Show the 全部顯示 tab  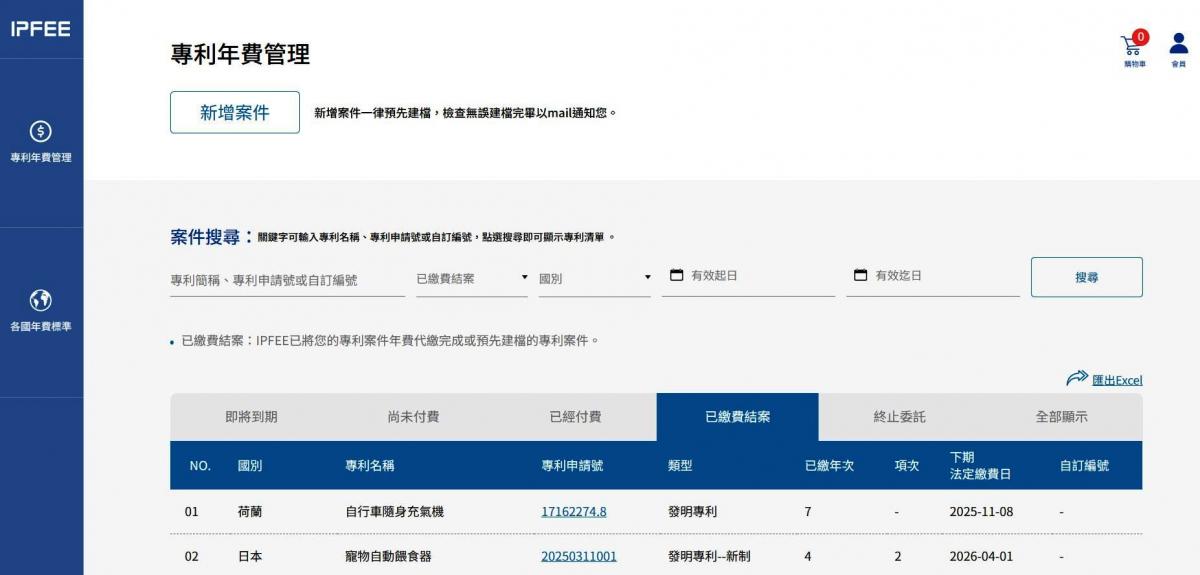pos(1061,417)
